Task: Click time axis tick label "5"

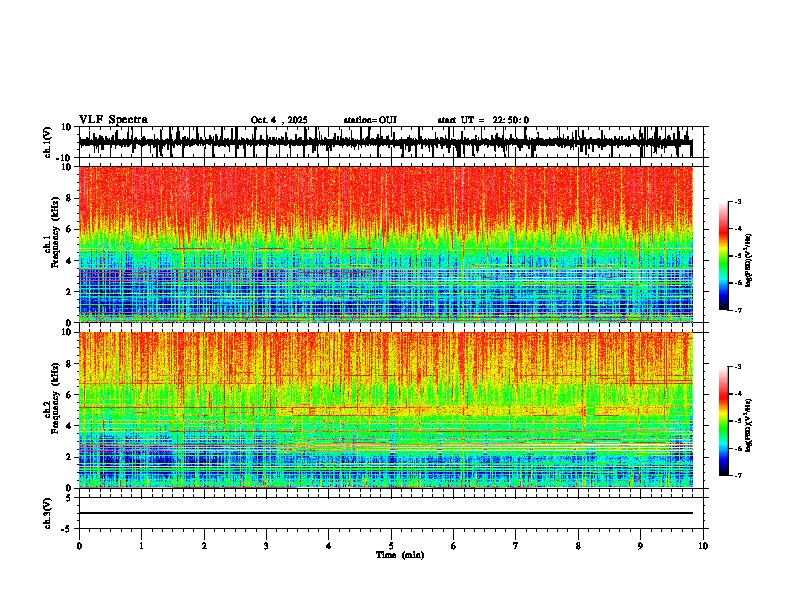Action: click(391, 546)
